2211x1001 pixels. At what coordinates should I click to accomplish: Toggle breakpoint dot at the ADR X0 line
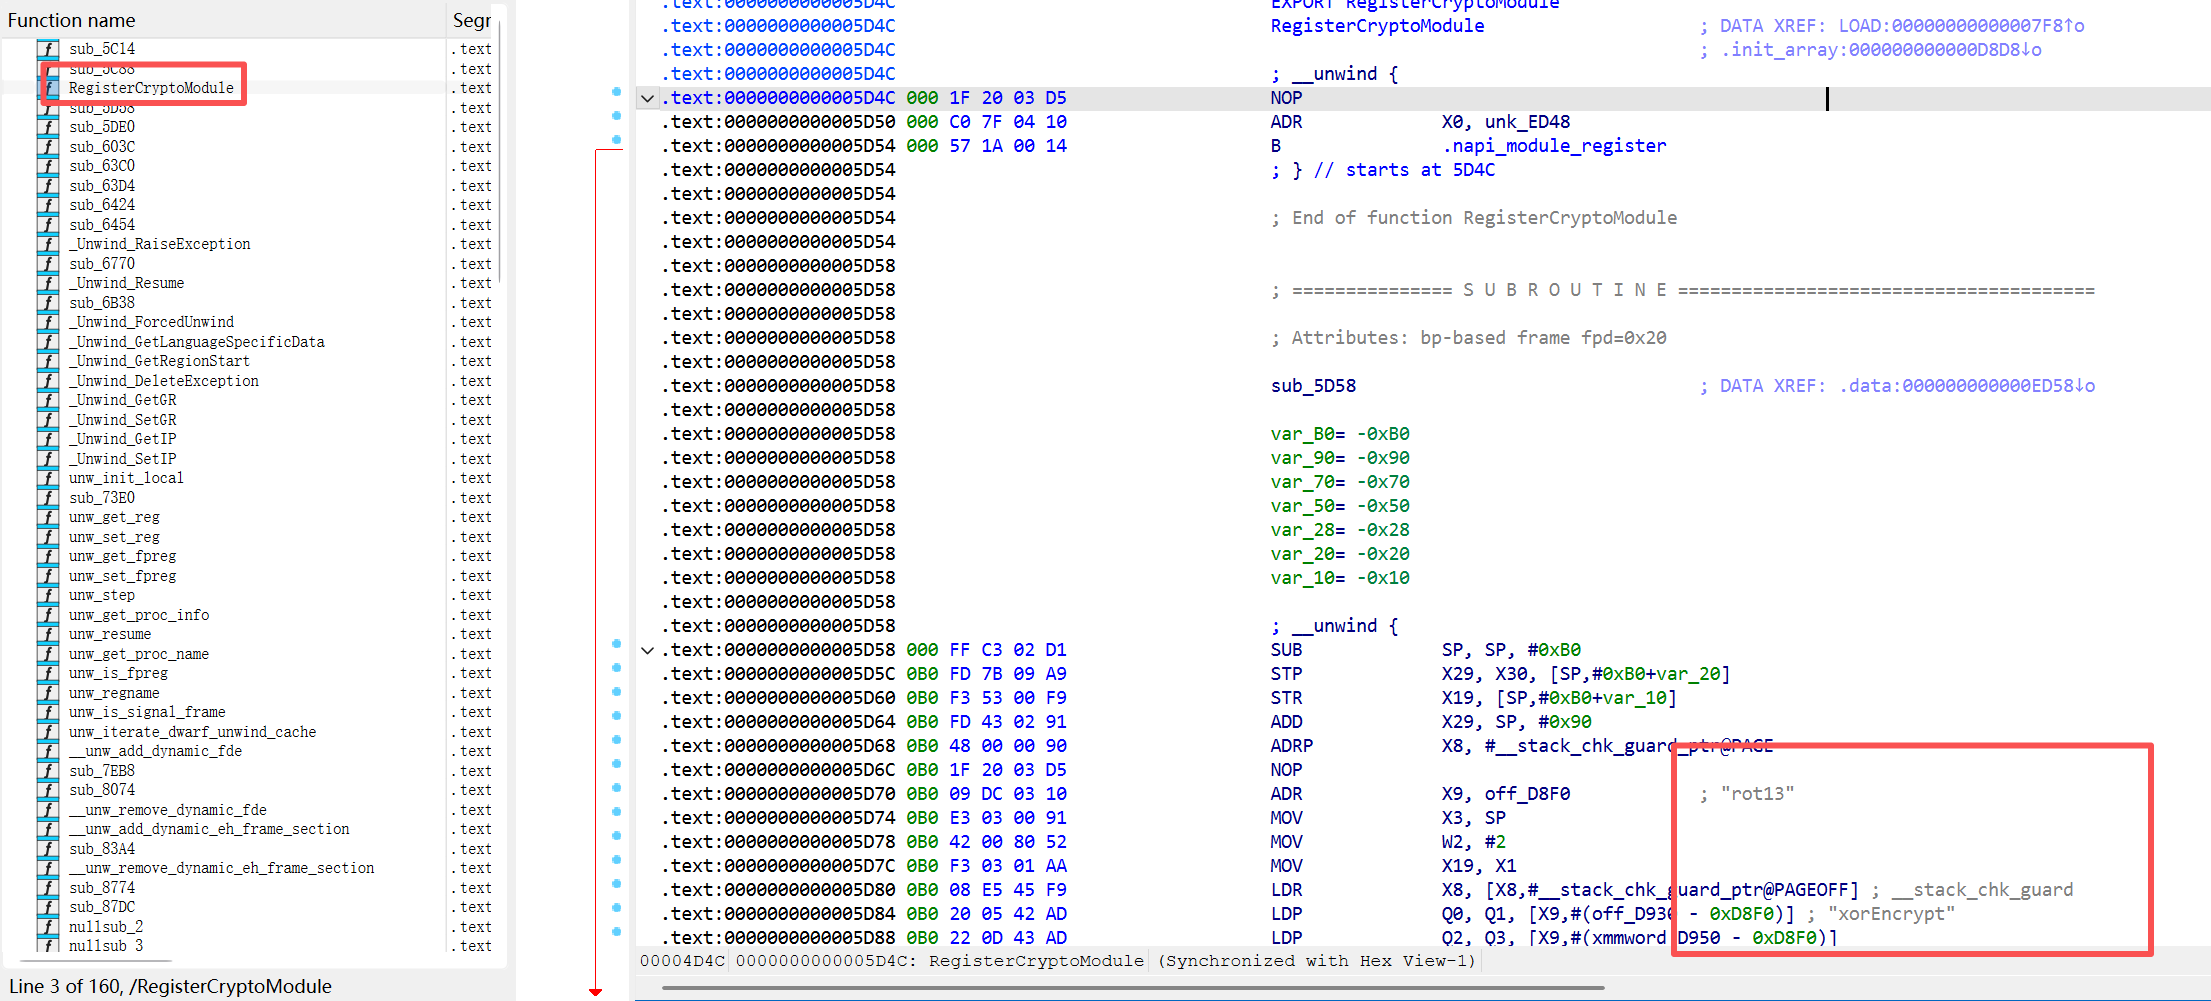click(616, 116)
